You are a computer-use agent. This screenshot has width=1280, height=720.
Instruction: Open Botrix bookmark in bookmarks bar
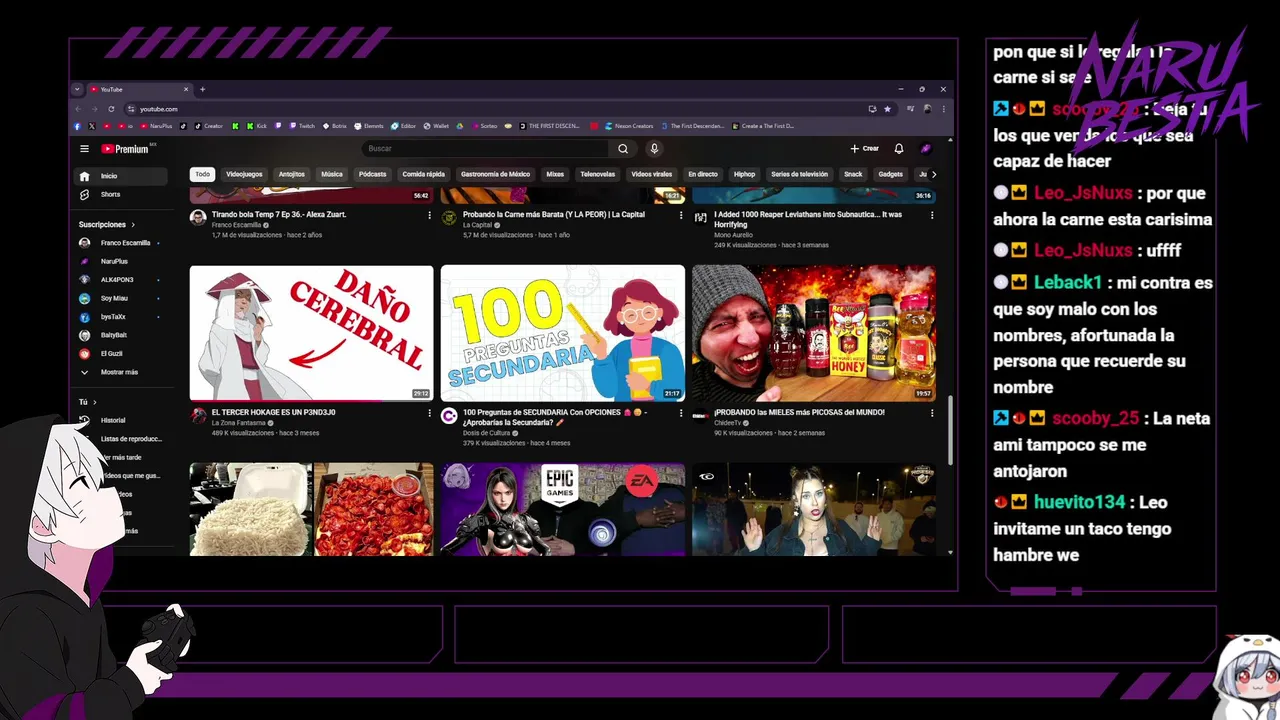335,126
